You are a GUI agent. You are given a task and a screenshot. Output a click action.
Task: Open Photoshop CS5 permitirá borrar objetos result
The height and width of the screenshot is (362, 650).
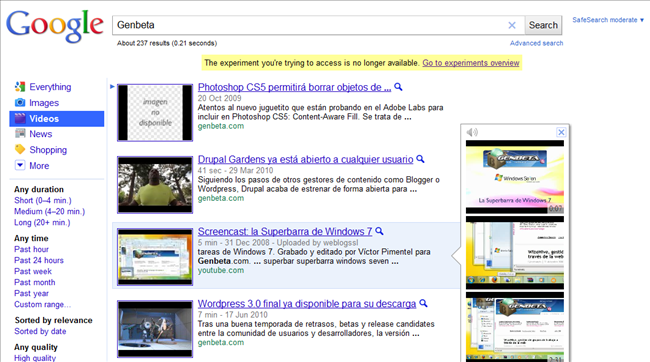point(294,87)
